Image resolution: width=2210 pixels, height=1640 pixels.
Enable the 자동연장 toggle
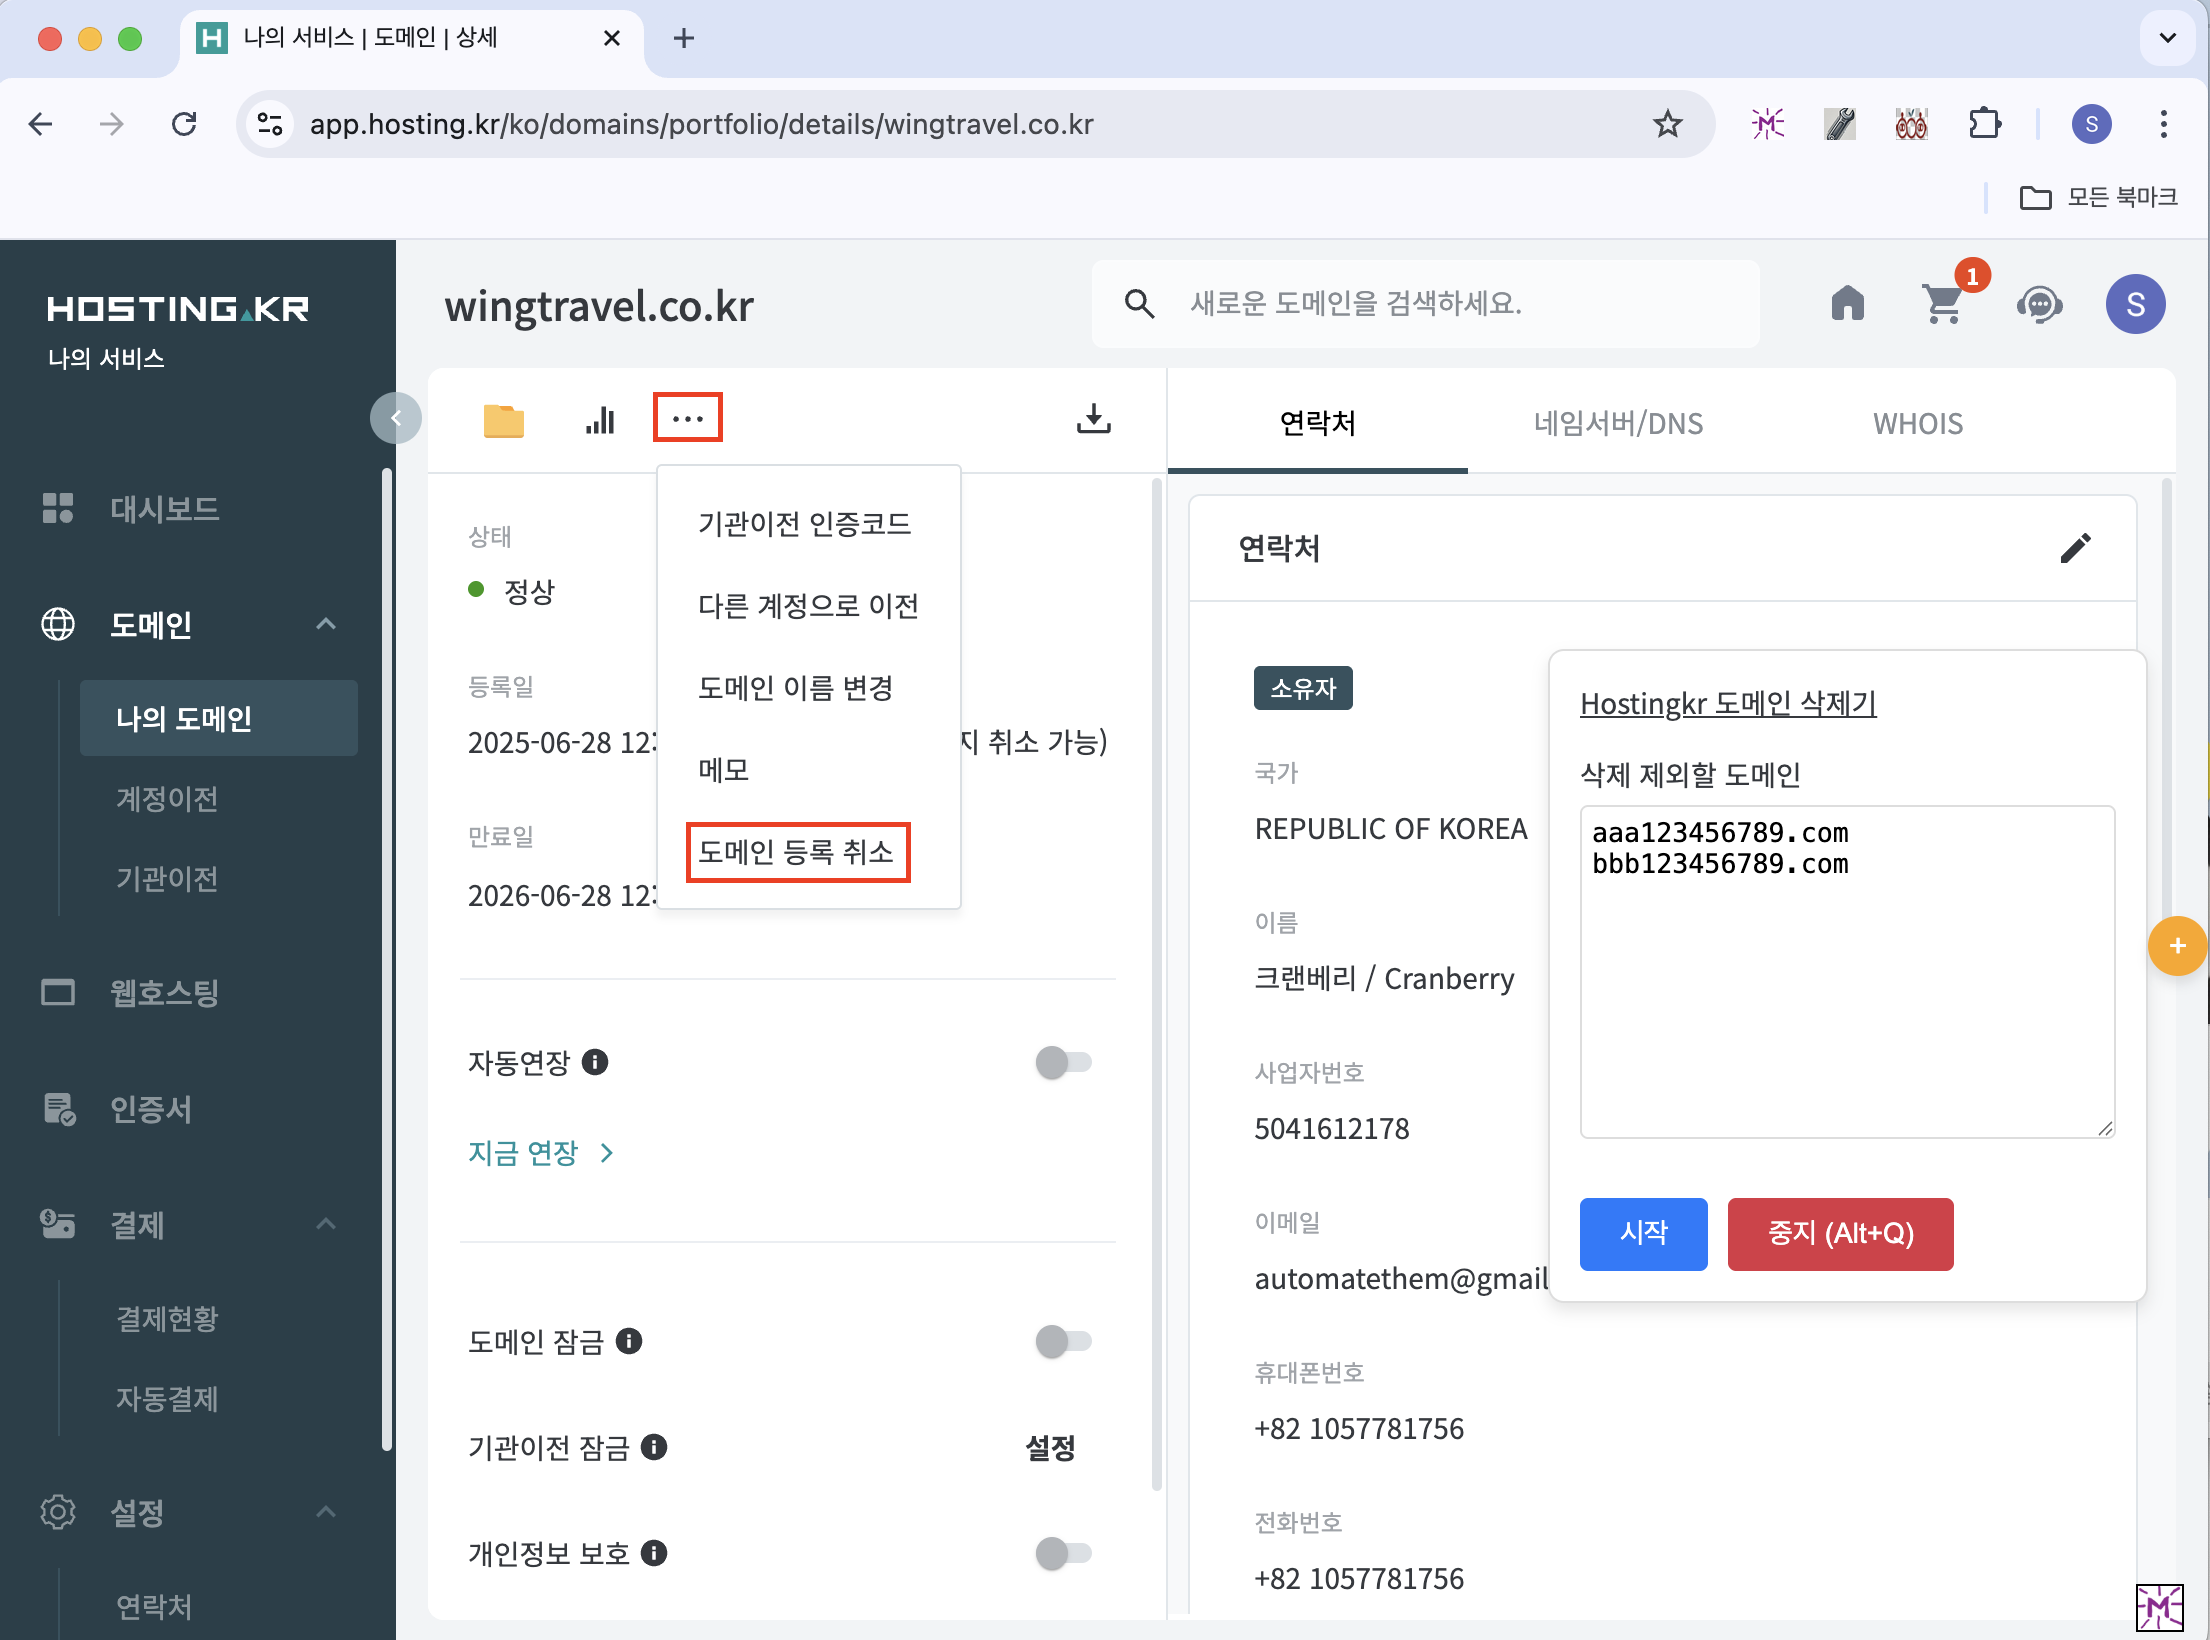coord(1062,1062)
